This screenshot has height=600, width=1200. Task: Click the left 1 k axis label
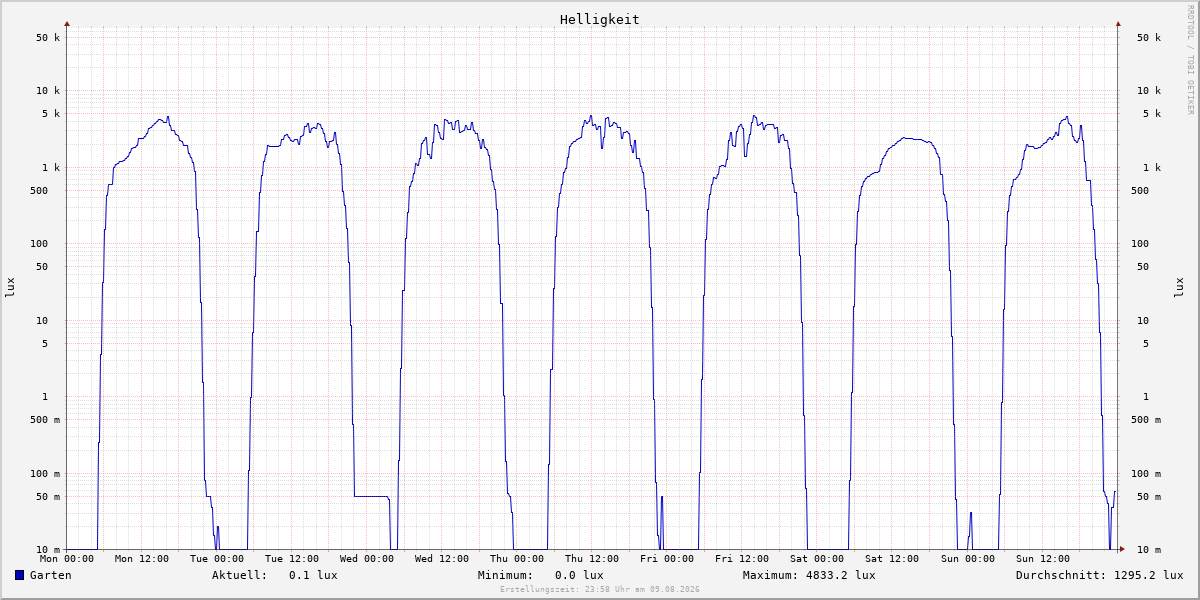pyautogui.click(x=49, y=168)
